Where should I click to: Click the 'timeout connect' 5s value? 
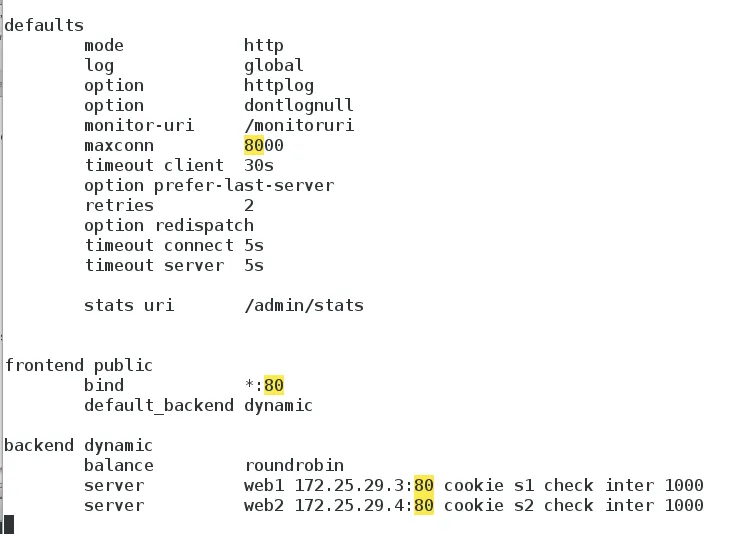pos(254,245)
